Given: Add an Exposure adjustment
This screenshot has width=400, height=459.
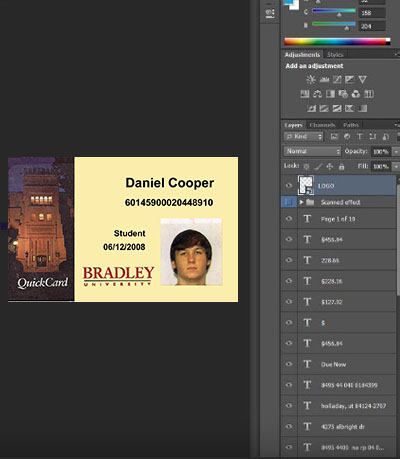Looking at the screenshot, I should click(349, 79).
